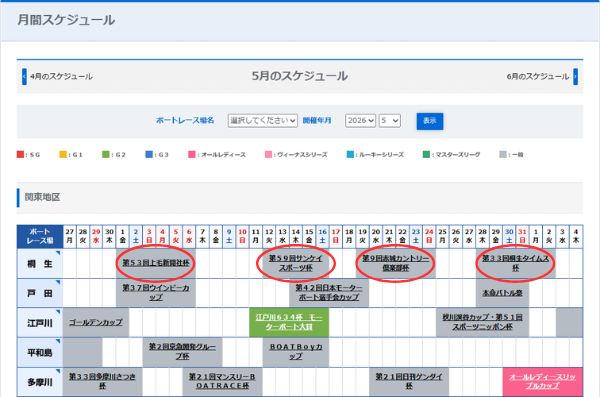600x397 pixels.
Task: Open 第59回サンケイスポーツ杯 race link
Action: coord(295,263)
